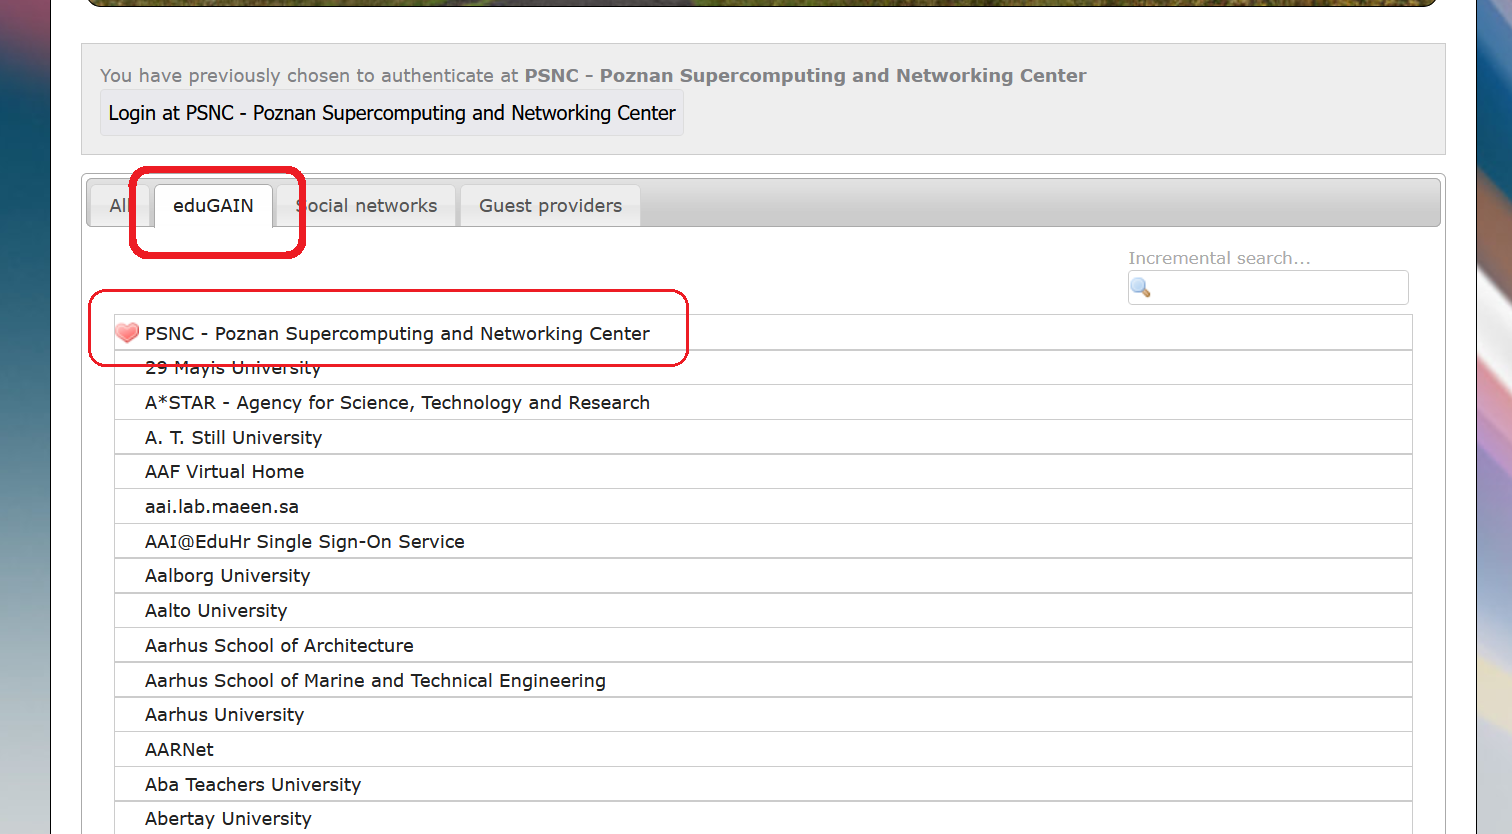Choose Aarhus University
The image size is (1512, 834).
(x=763, y=715)
